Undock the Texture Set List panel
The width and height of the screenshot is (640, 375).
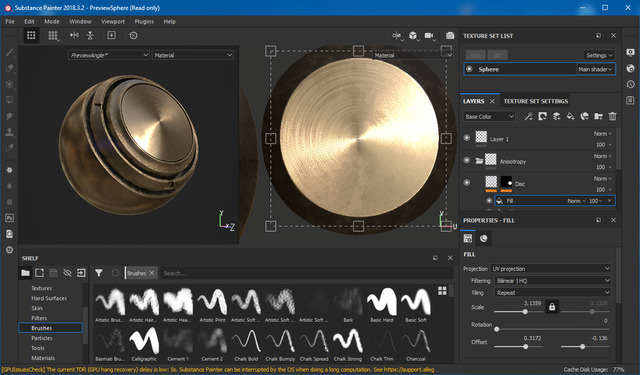(x=598, y=36)
